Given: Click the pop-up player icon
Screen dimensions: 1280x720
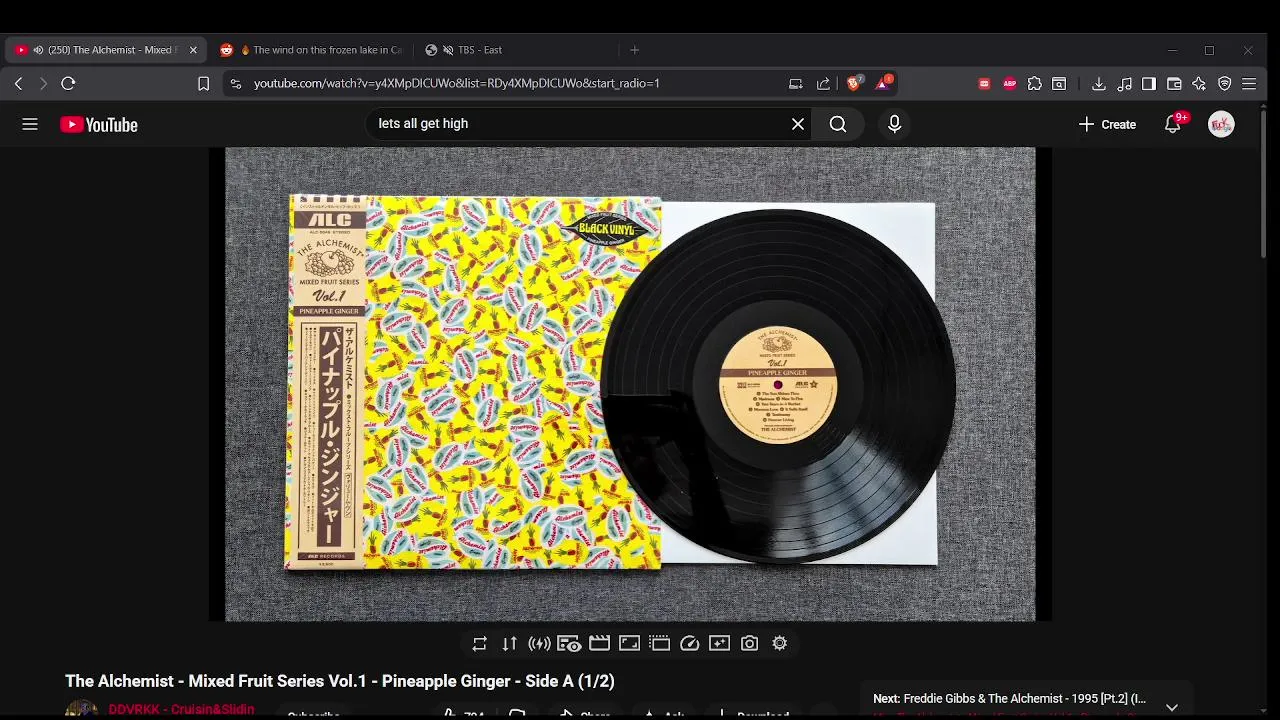Looking at the screenshot, I should [659, 644].
